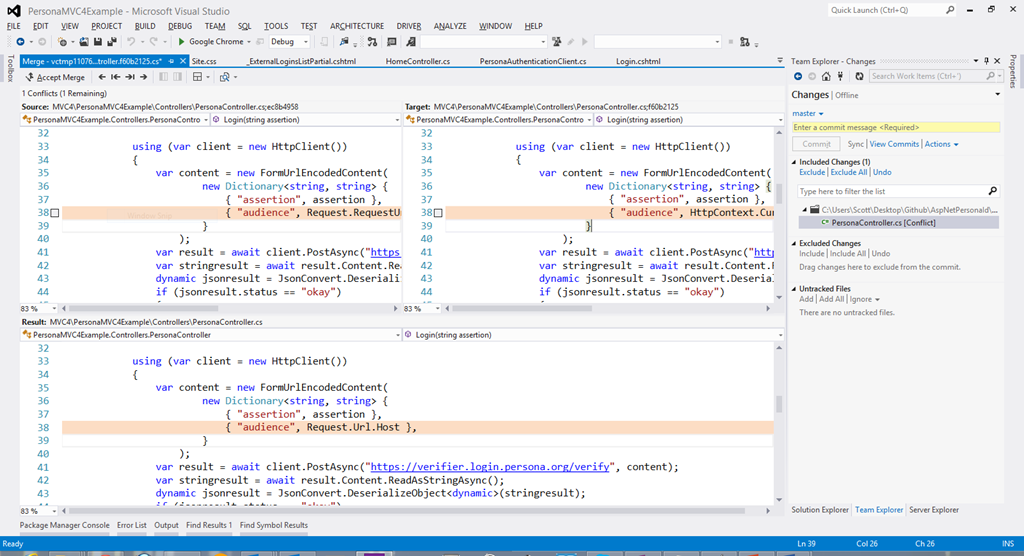Open the BUILD menu
1024x556 pixels.
145,26
